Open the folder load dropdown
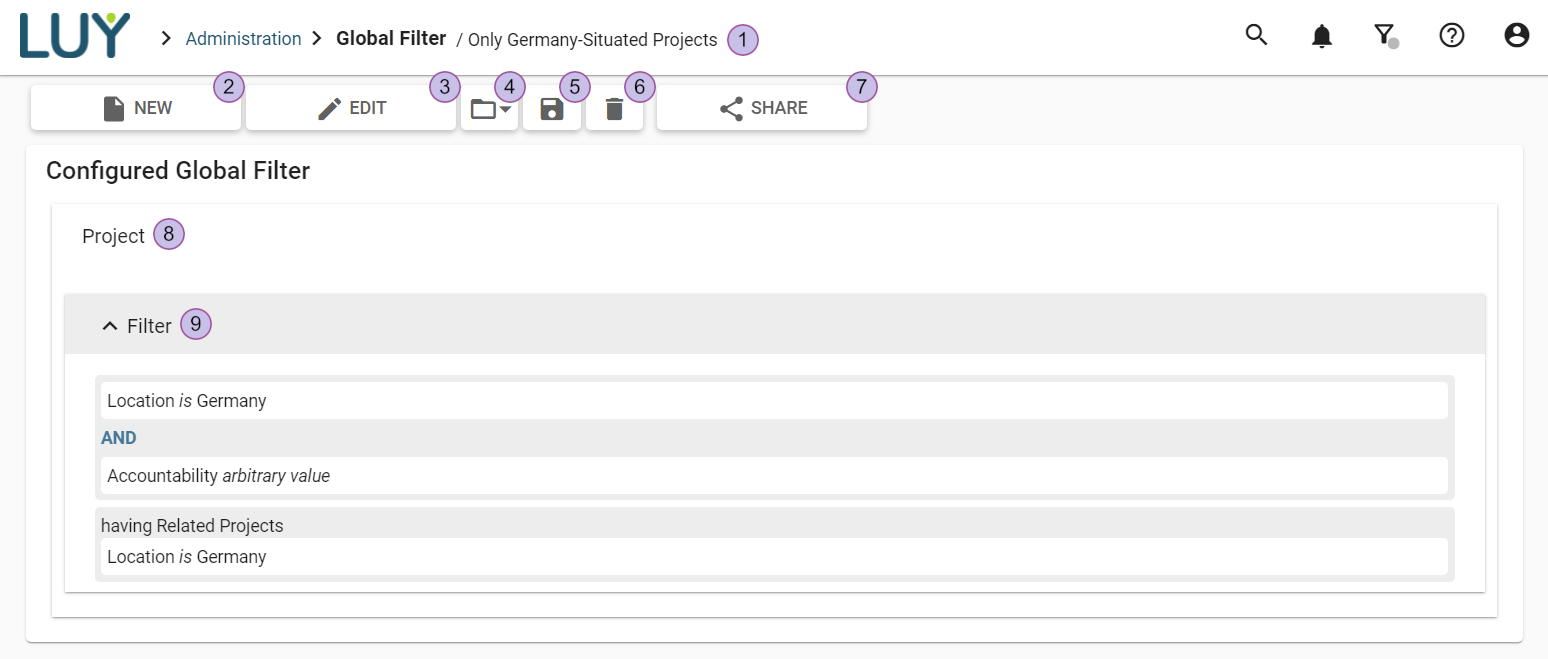 [x=490, y=108]
